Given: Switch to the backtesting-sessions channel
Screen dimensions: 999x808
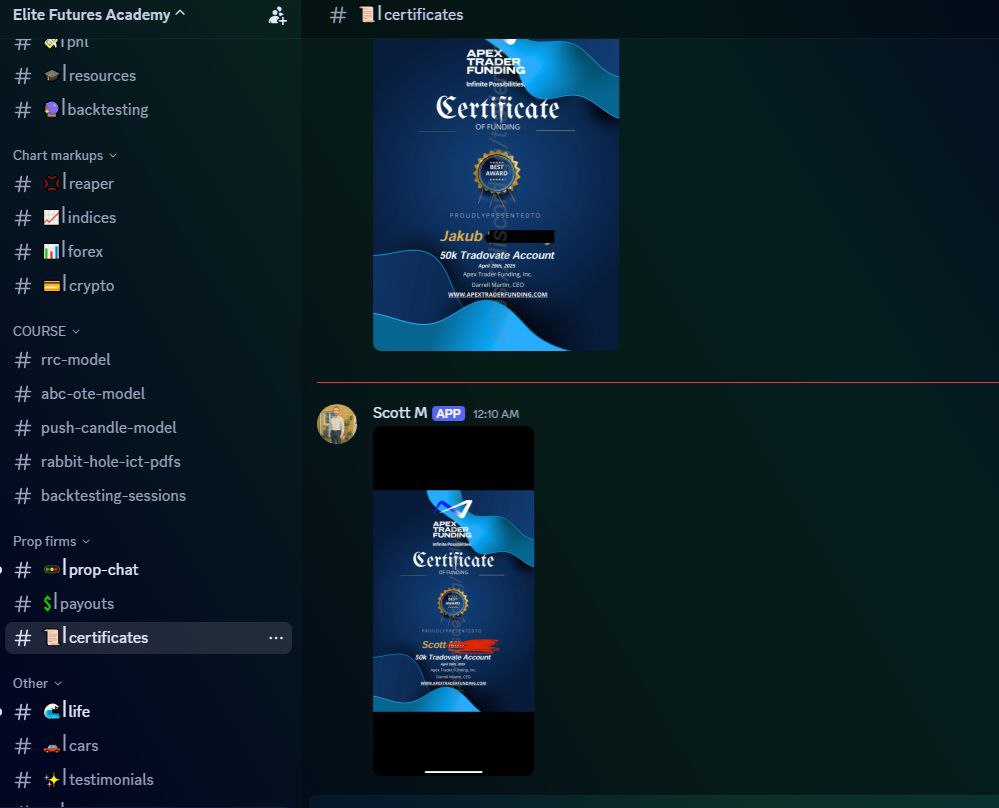Looking at the screenshot, I should [x=113, y=496].
